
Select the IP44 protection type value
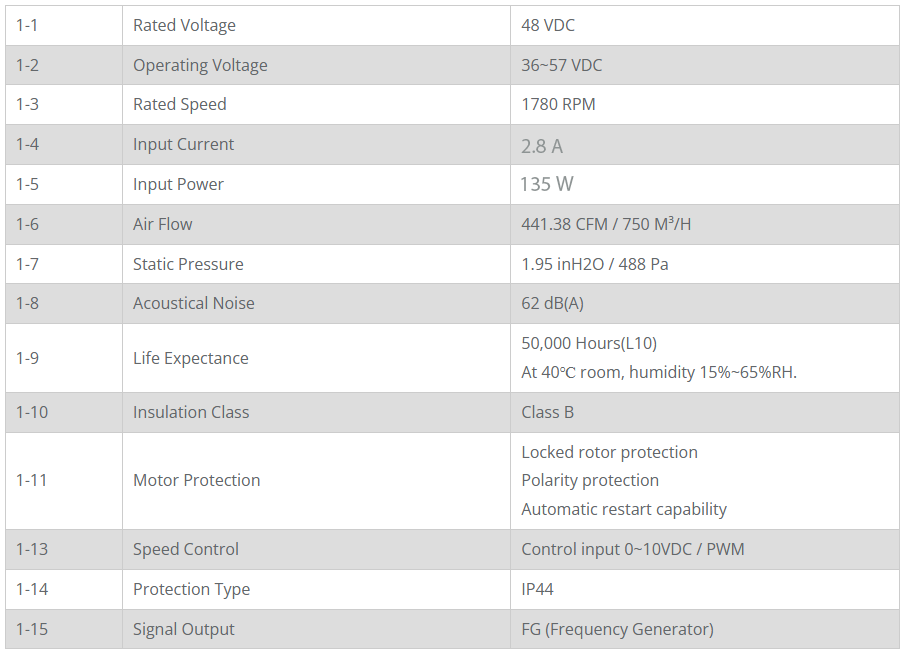537,589
